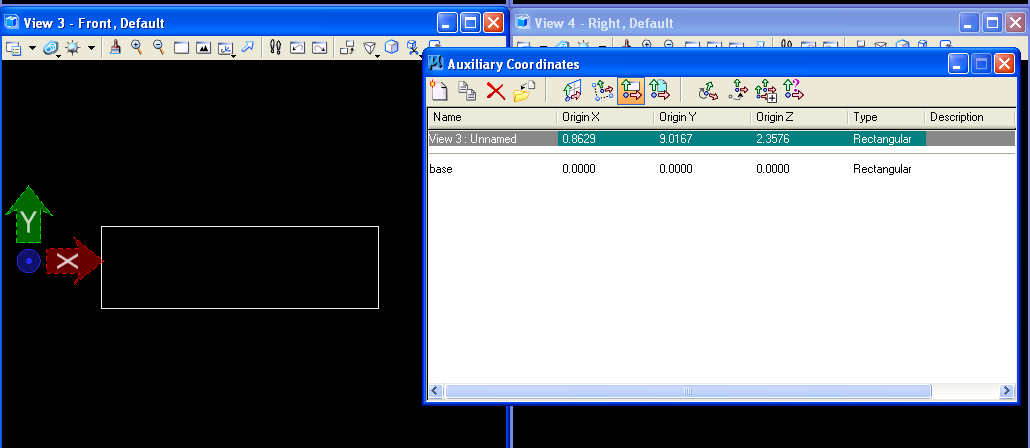Viewport: 1030px width, 448px height.
Task: Open dropdown arrow beside brightness icon
Action: coord(91,48)
